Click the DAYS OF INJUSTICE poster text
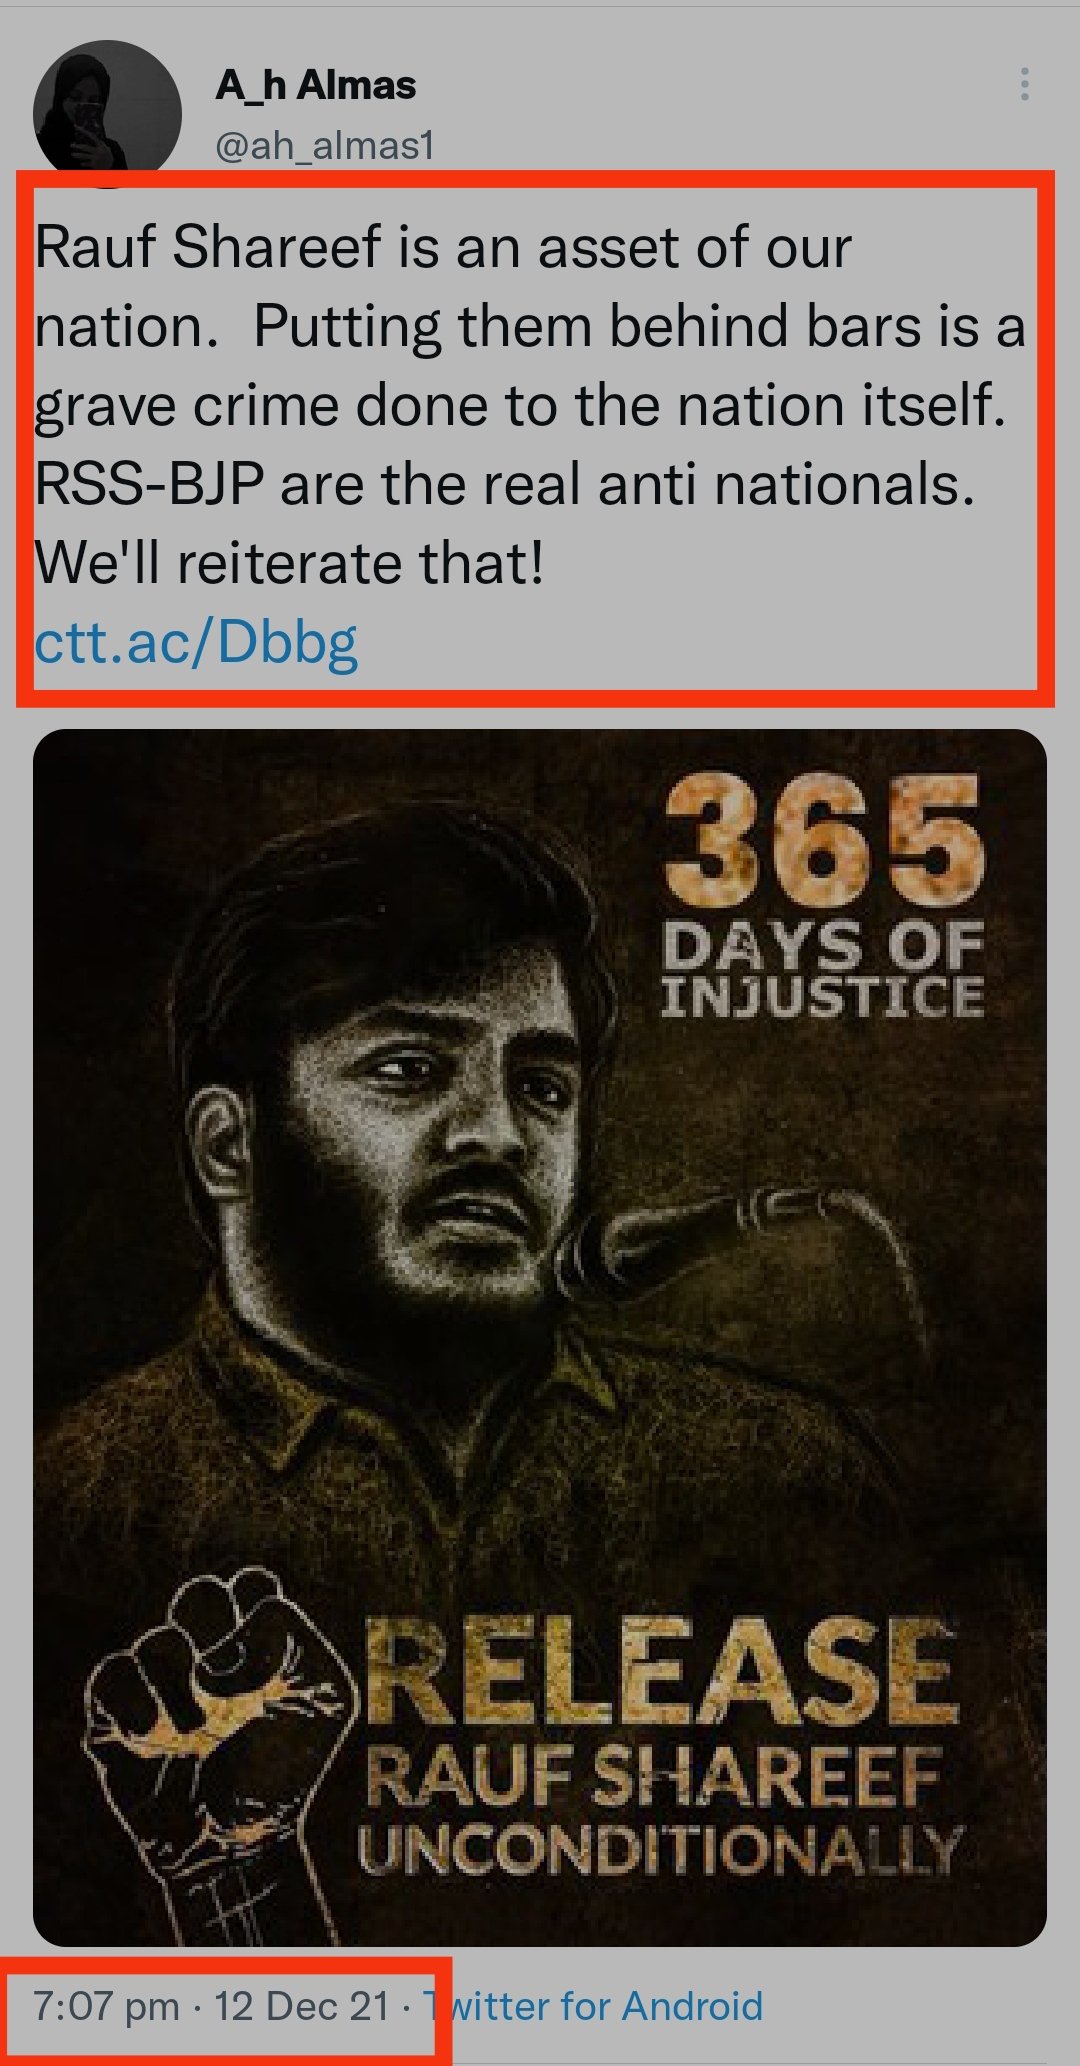 pyautogui.click(x=822, y=970)
